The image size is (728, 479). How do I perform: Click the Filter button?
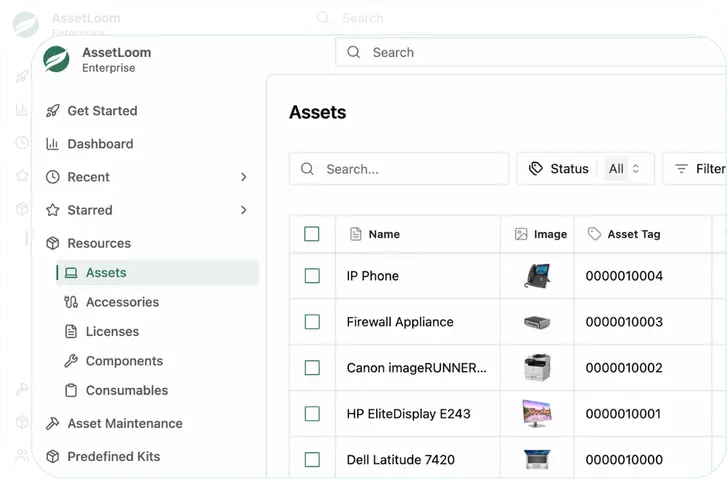pos(698,169)
